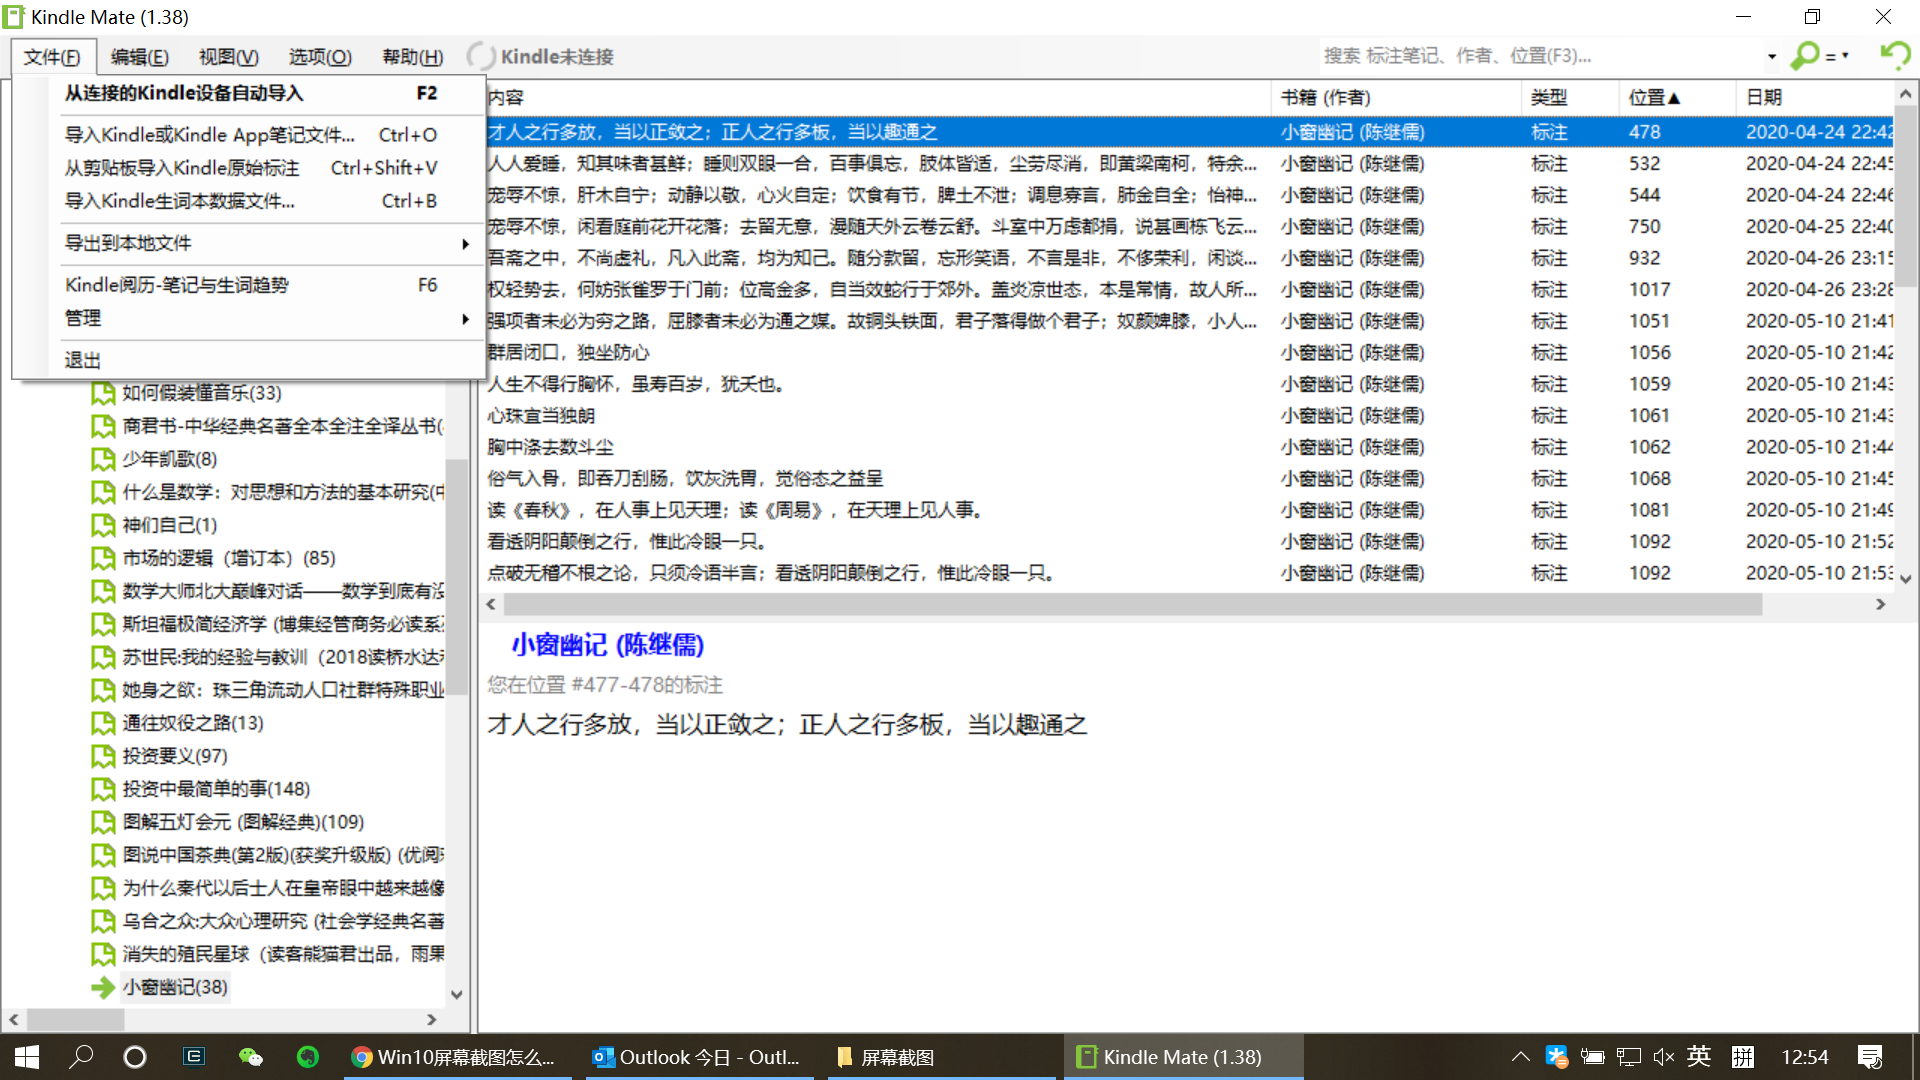Viewport: 1920px width, 1080px height.
Task: Click the 小窗幽记 (陈继儒) title link
Action: (x=607, y=645)
